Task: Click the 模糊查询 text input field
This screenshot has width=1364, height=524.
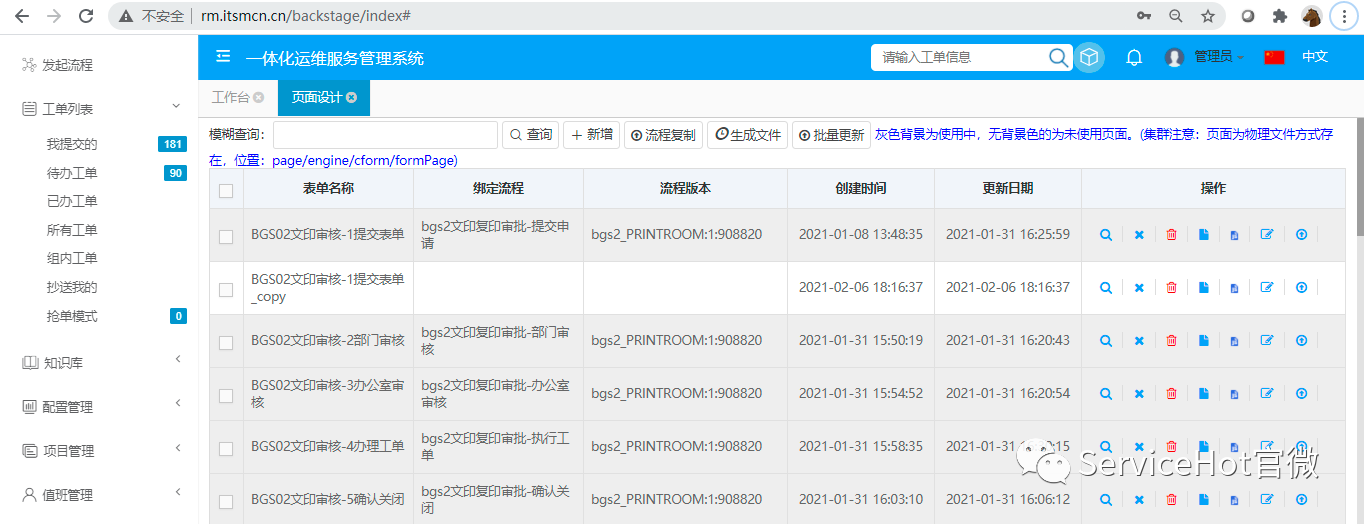Action: 385,135
